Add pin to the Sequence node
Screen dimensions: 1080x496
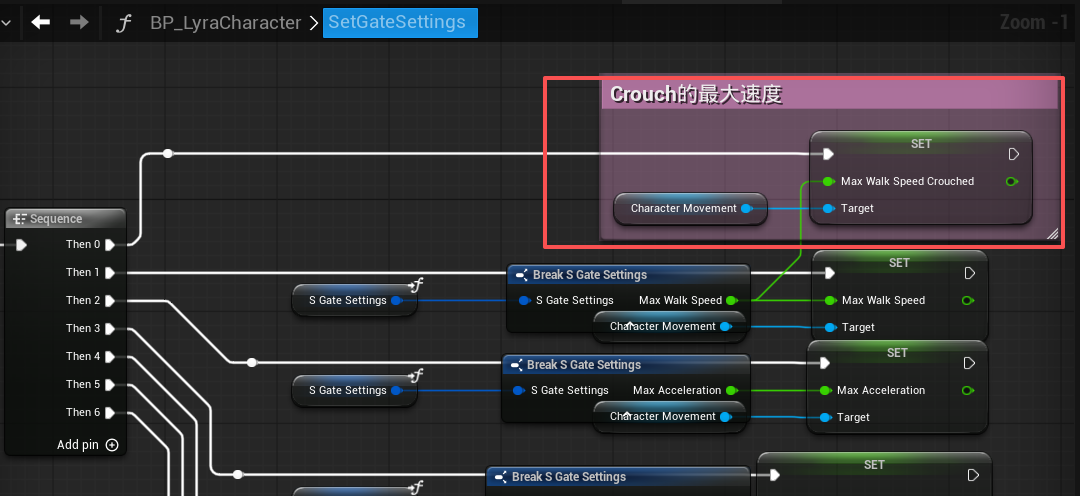coord(88,445)
